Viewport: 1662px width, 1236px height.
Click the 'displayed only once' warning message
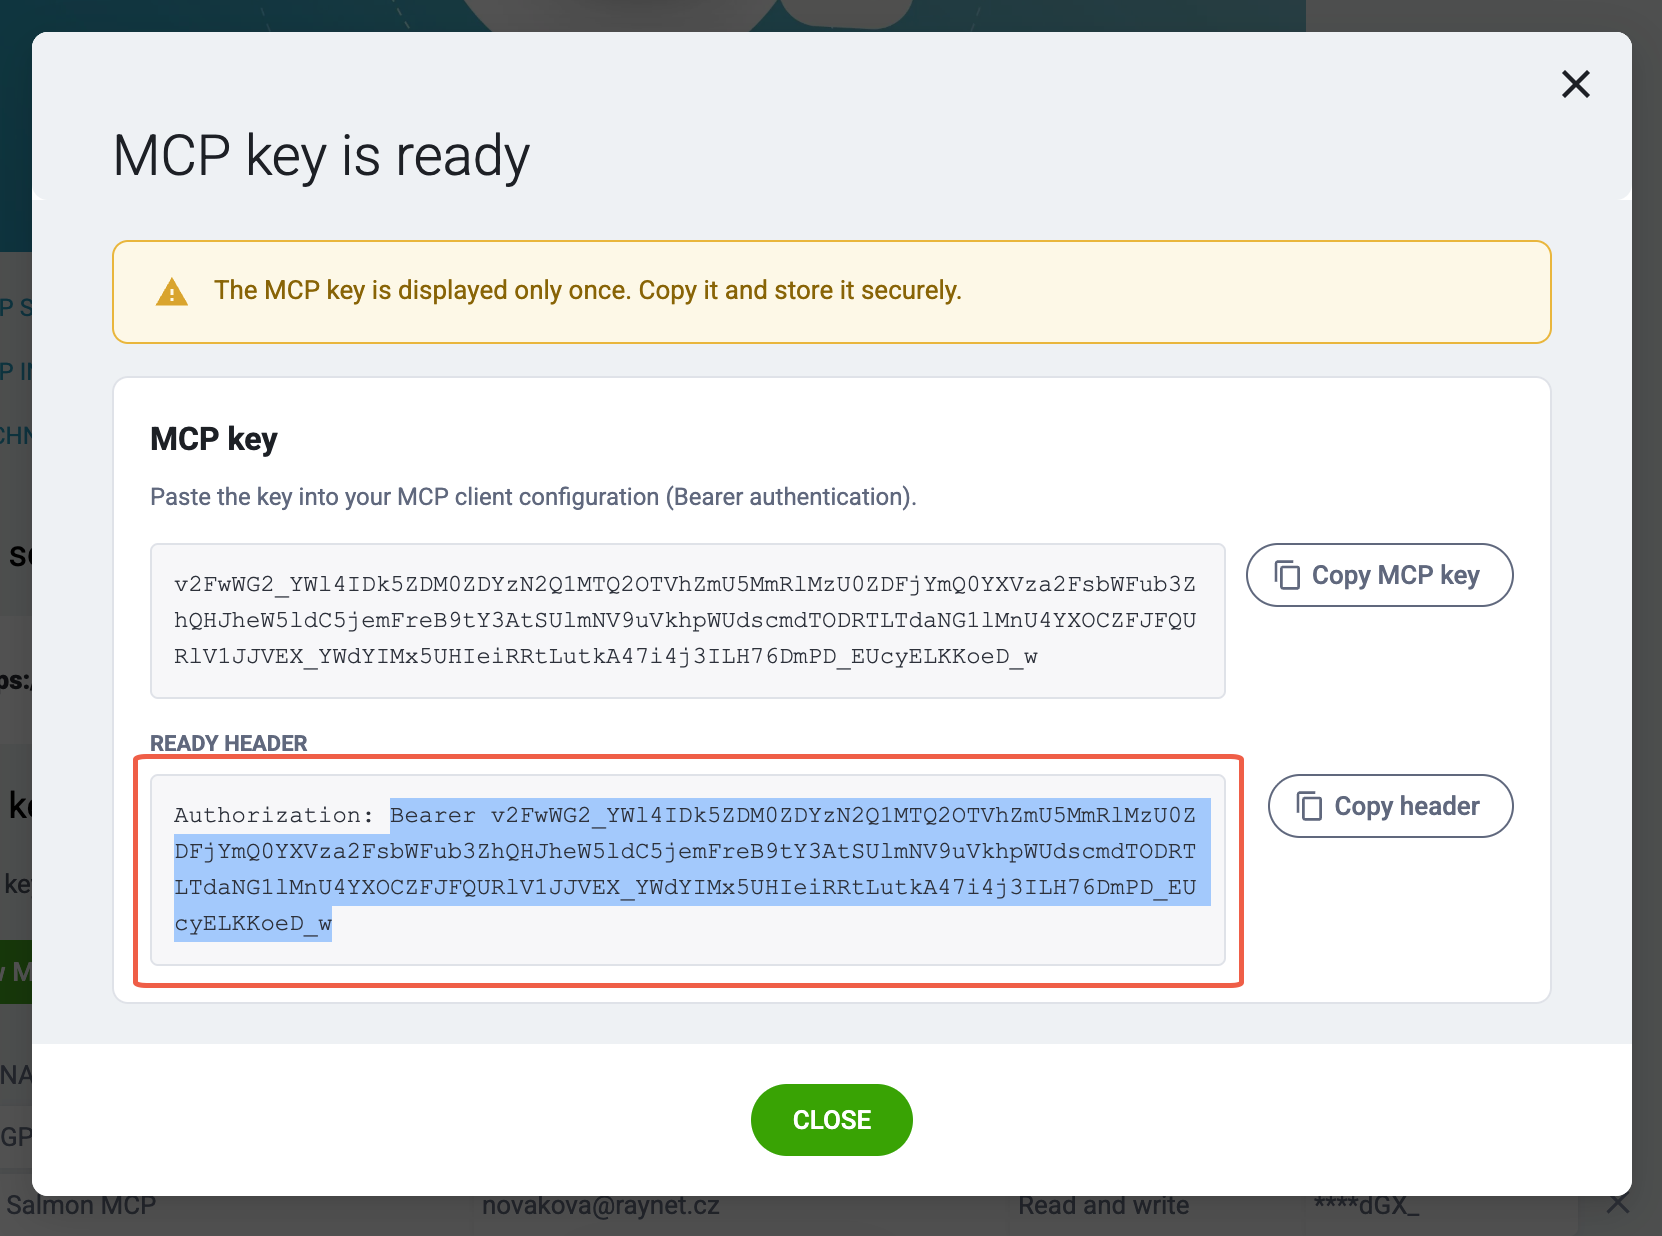tap(587, 290)
